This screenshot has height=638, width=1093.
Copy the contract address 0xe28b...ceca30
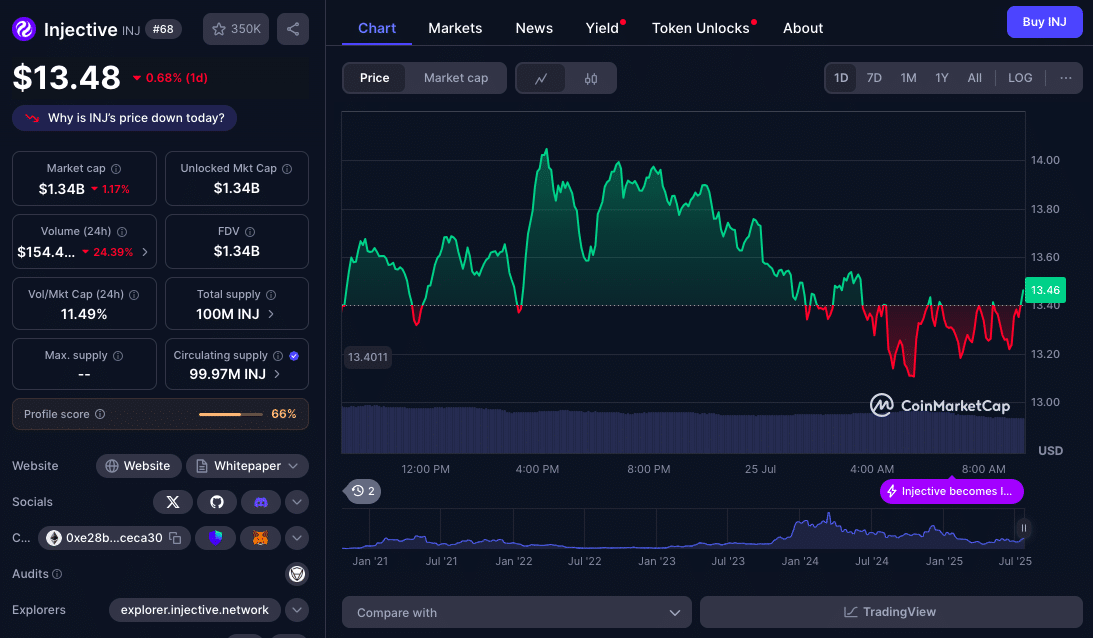pos(176,538)
